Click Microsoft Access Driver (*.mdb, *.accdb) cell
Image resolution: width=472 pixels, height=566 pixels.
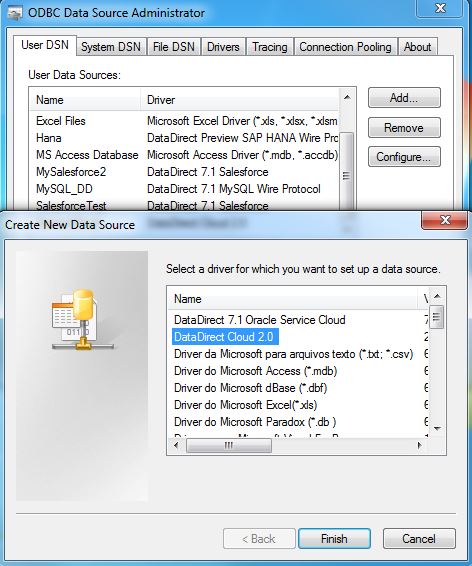[242, 154]
